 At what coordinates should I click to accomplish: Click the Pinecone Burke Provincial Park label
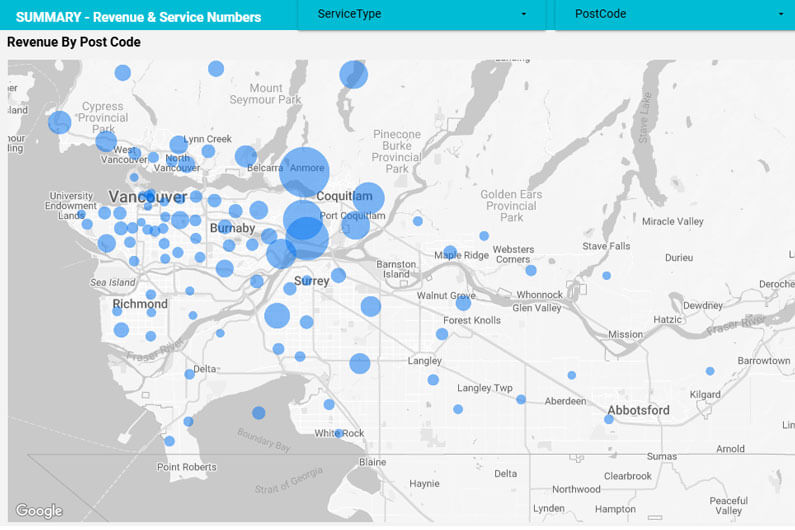click(397, 152)
